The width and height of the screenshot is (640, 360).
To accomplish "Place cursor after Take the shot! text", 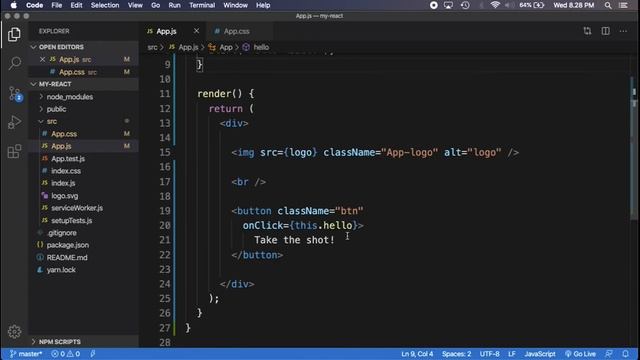I will tap(335, 240).
